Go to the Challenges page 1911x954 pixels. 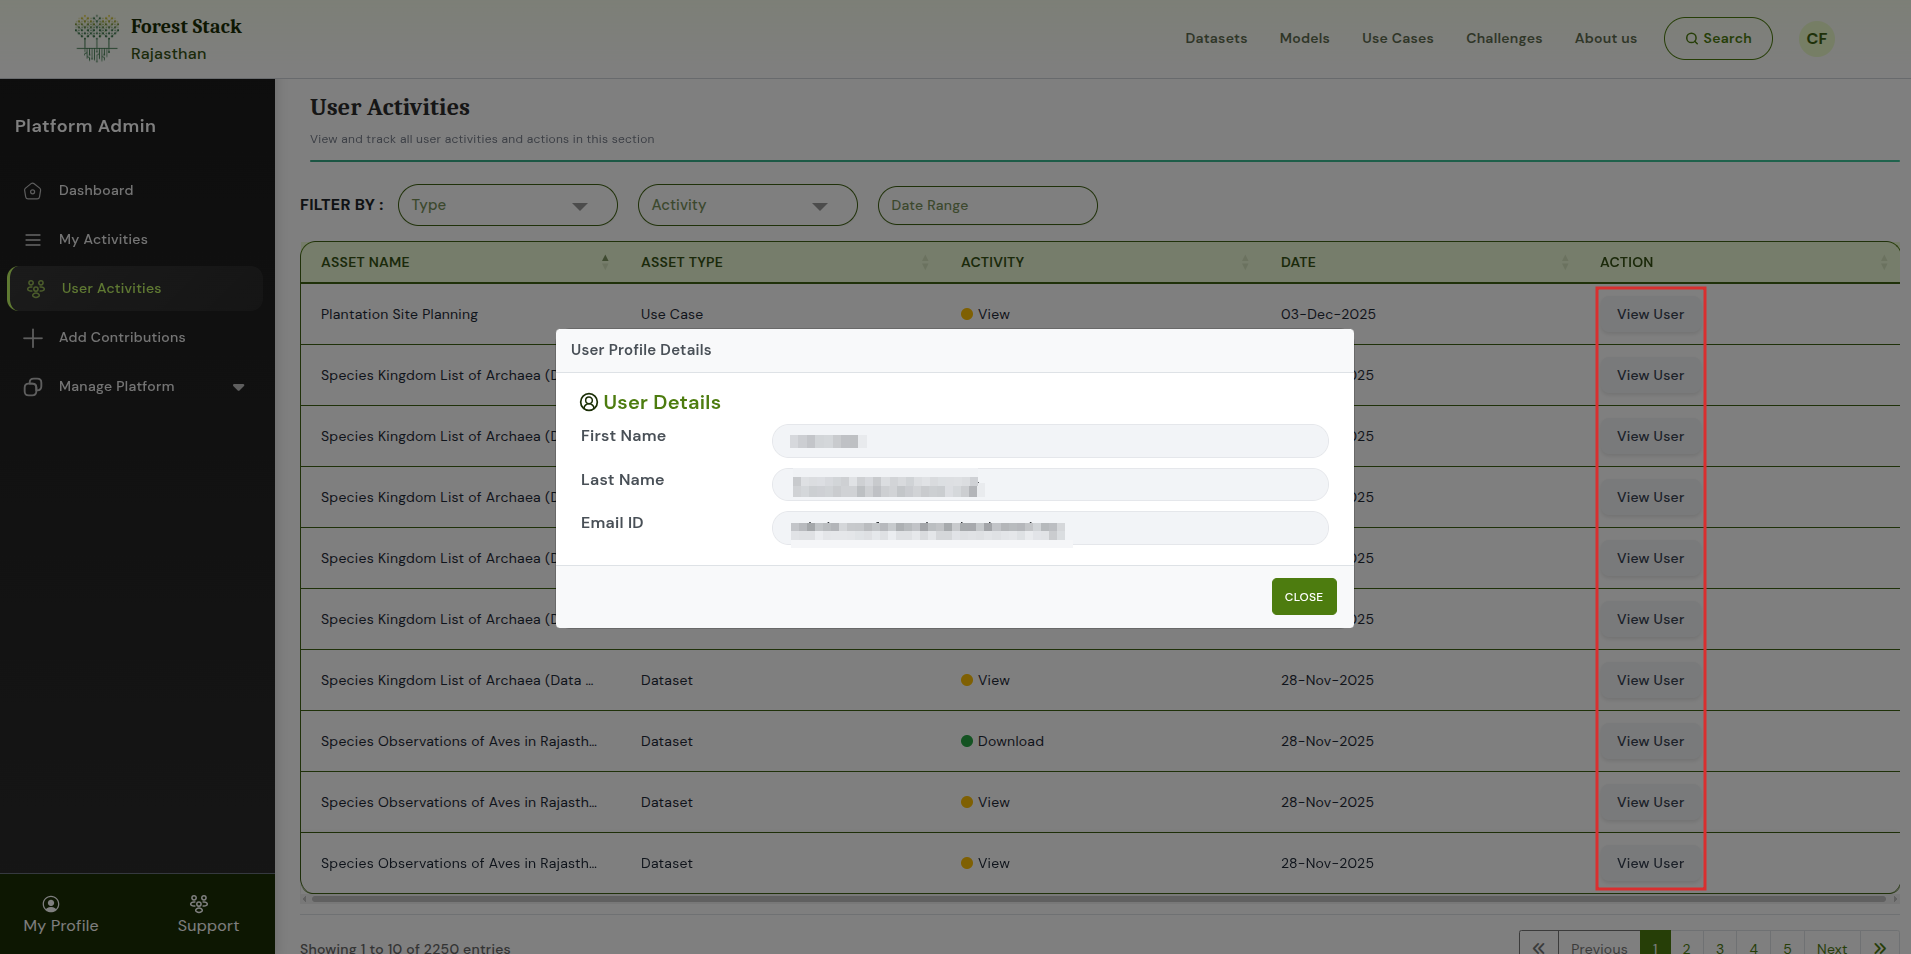(1503, 39)
